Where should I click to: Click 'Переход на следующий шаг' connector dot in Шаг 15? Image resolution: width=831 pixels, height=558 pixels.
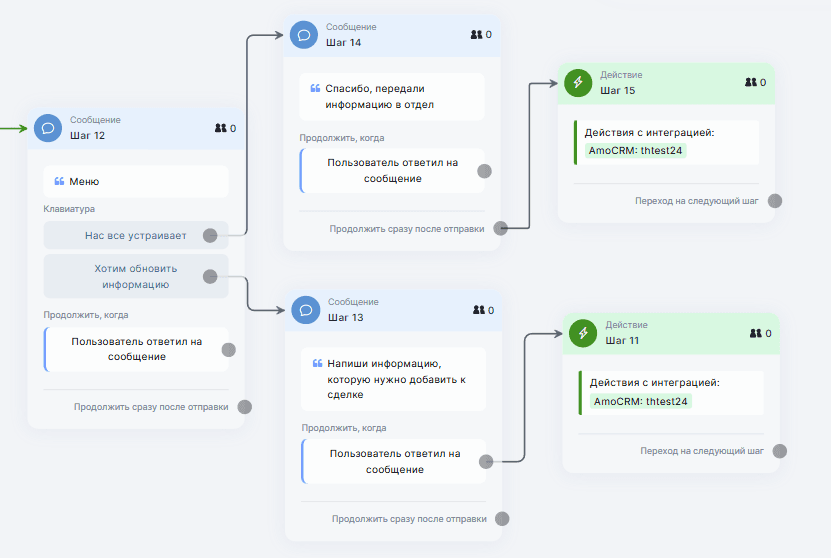pos(774,201)
